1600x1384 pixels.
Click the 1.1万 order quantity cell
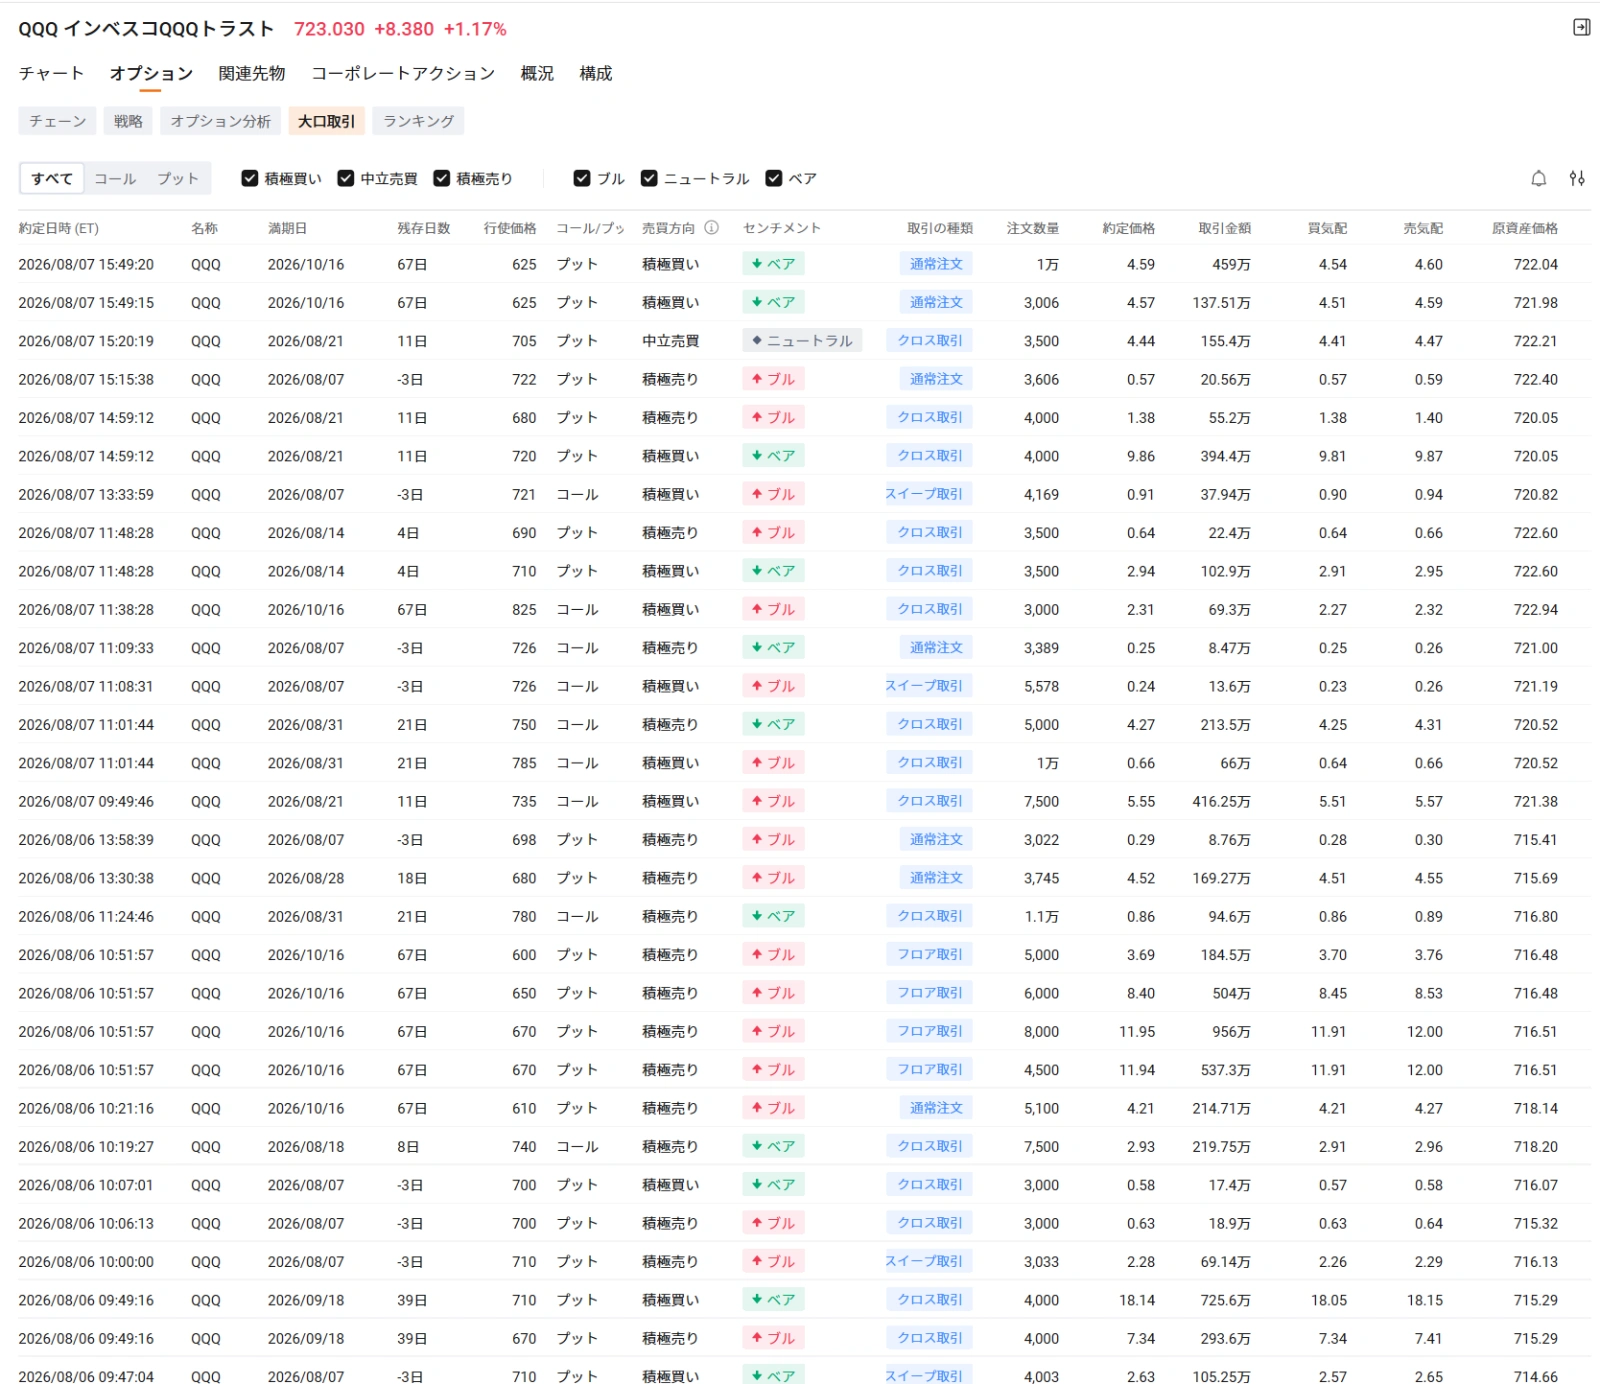[1041, 916]
